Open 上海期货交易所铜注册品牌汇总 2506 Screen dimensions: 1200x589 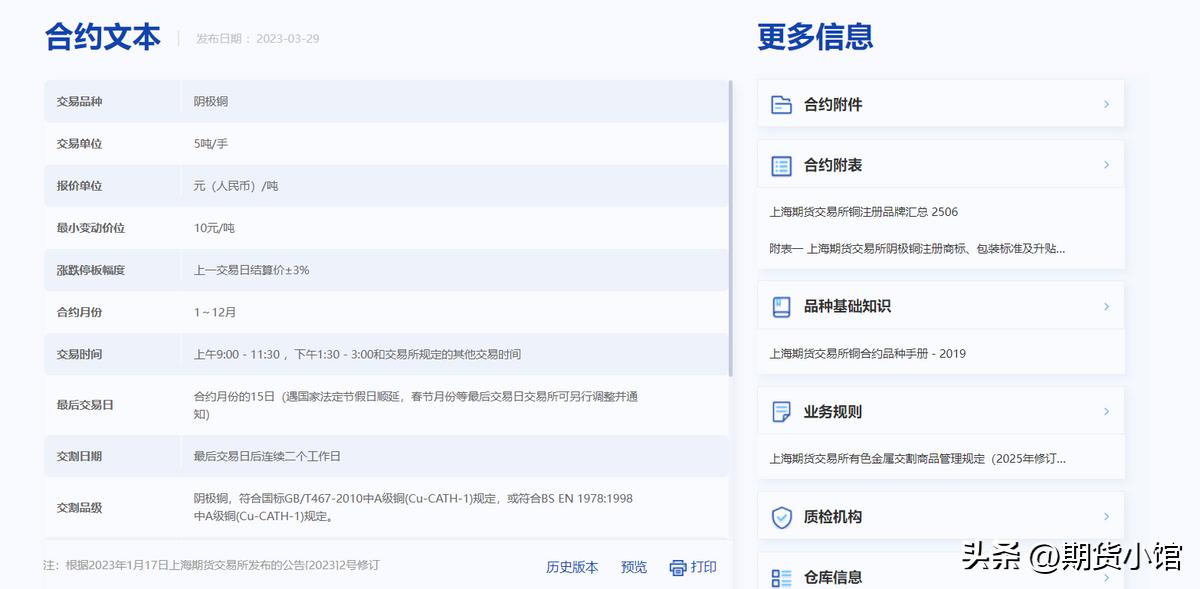pos(863,211)
